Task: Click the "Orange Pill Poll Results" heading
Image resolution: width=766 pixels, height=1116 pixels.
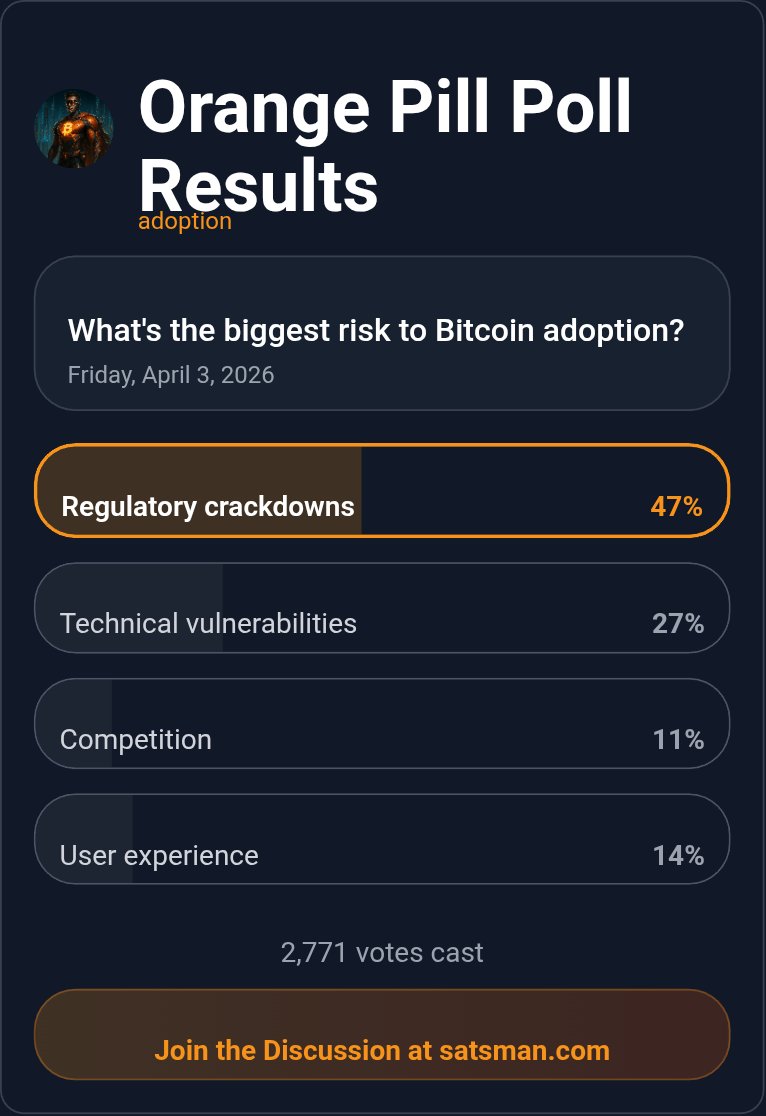Action: coord(385,146)
